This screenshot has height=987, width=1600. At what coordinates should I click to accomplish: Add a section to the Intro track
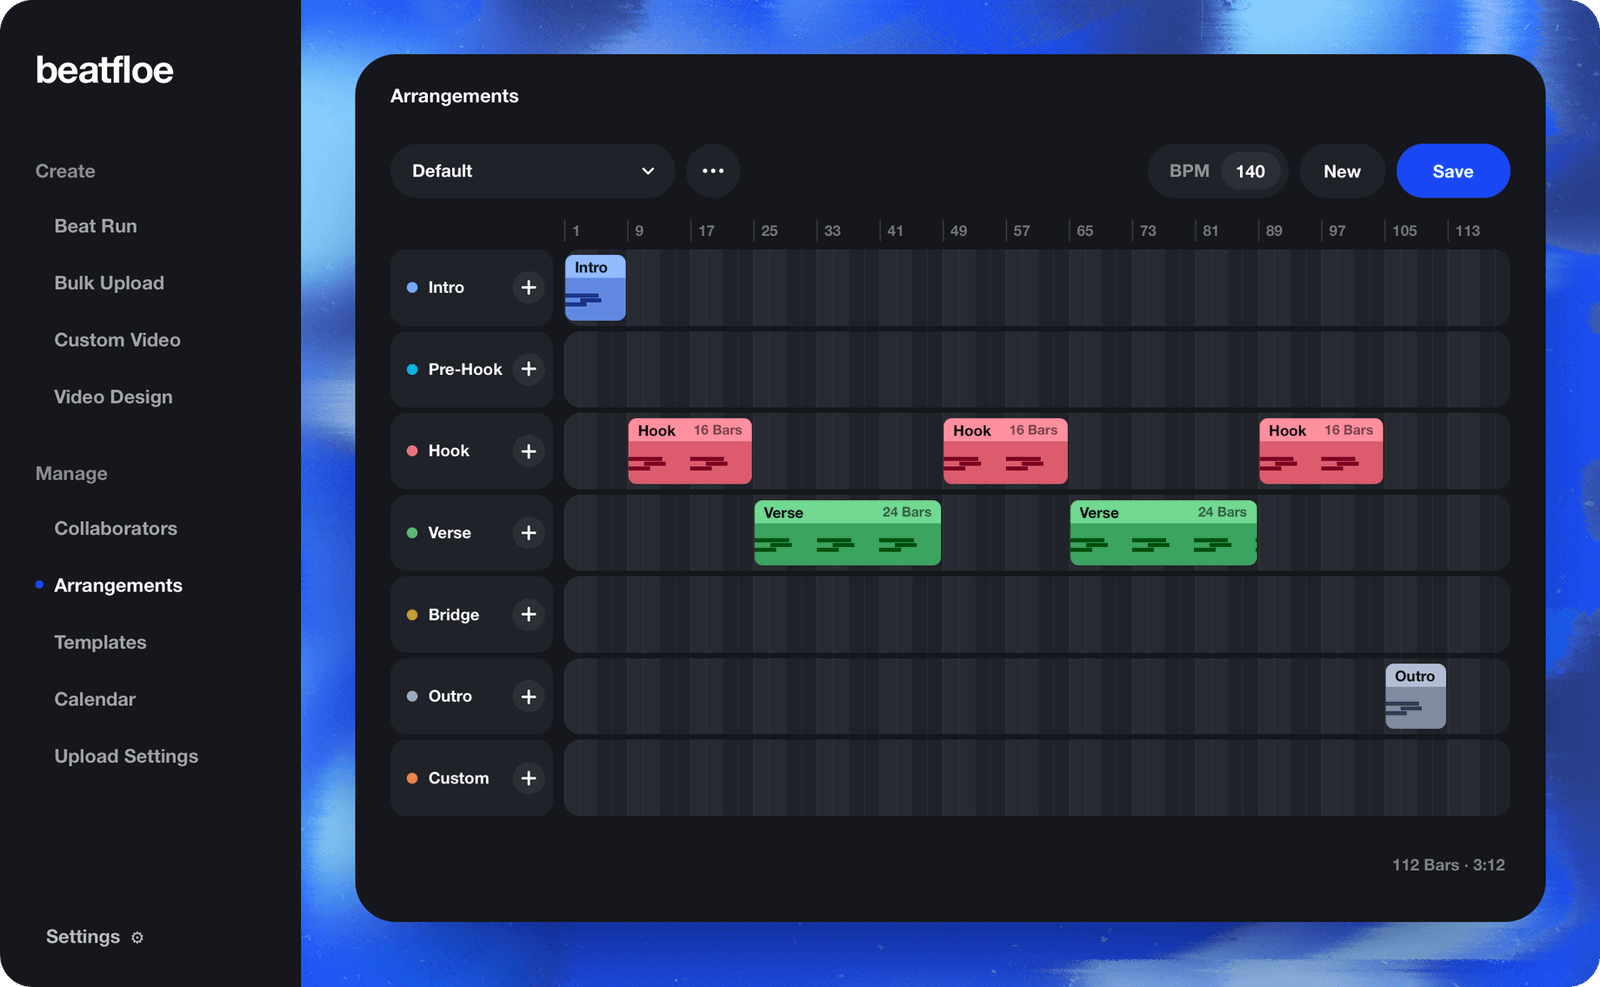[x=529, y=287]
